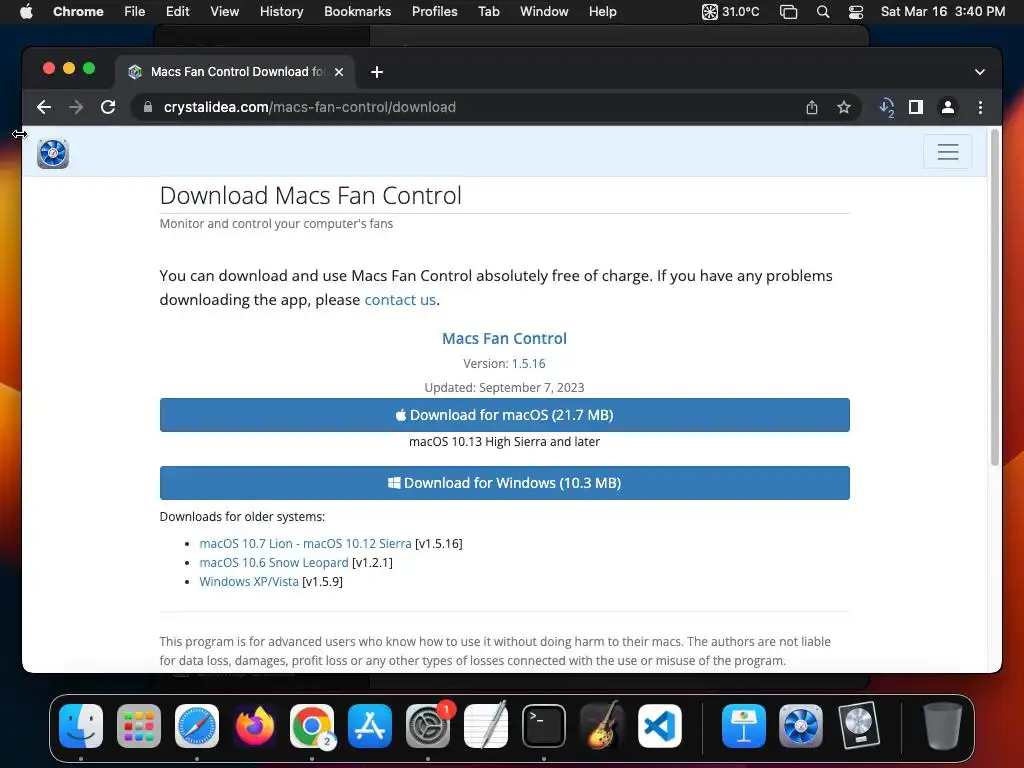The height and width of the screenshot is (768, 1024).
Task: Toggle Chrome side panel
Action: pyautogui.click(x=916, y=107)
